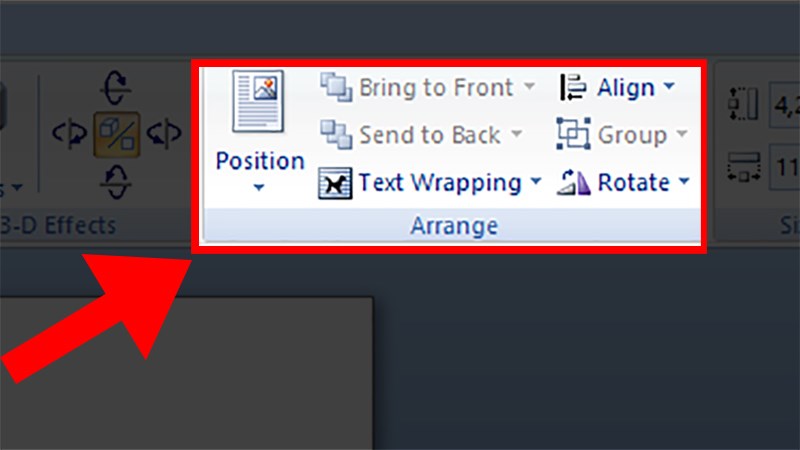The width and height of the screenshot is (800, 450).
Task: Click the Text Wrapping dog icon
Action: tap(335, 183)
